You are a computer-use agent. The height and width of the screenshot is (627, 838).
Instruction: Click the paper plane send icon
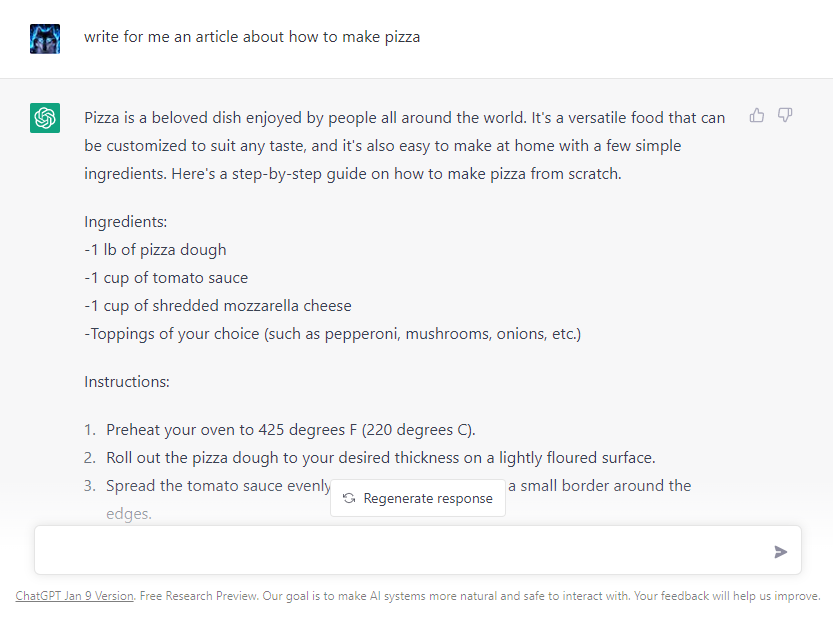coord(779,549)
